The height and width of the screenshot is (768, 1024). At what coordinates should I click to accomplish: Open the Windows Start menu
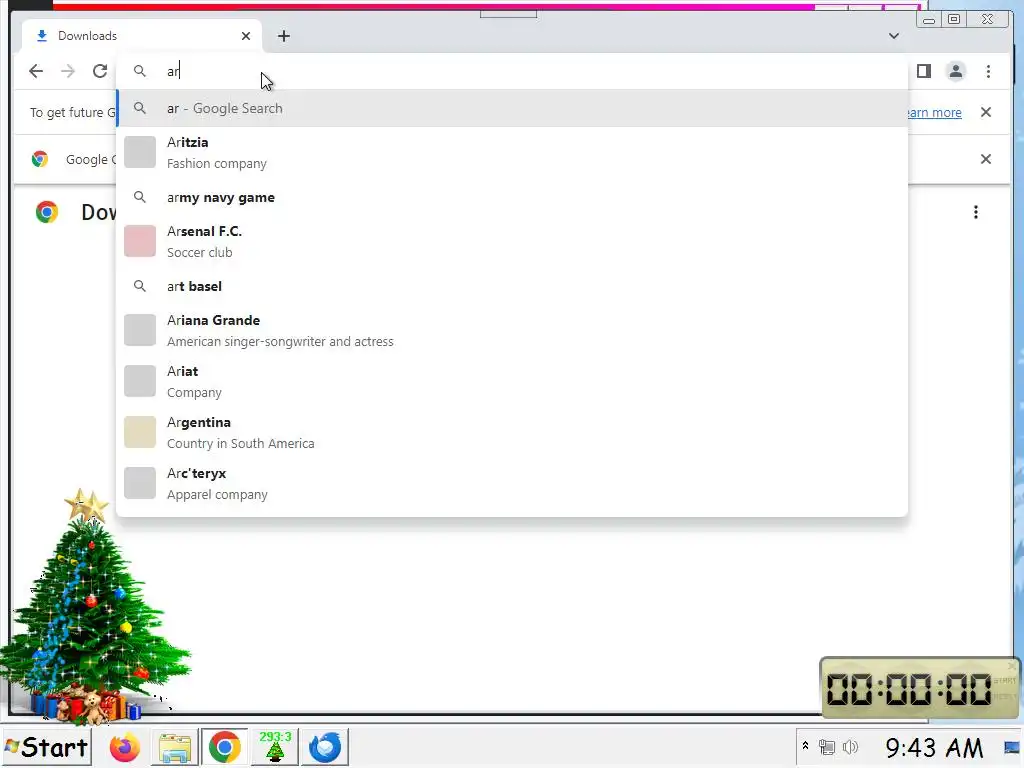click(x=46, y=747)
